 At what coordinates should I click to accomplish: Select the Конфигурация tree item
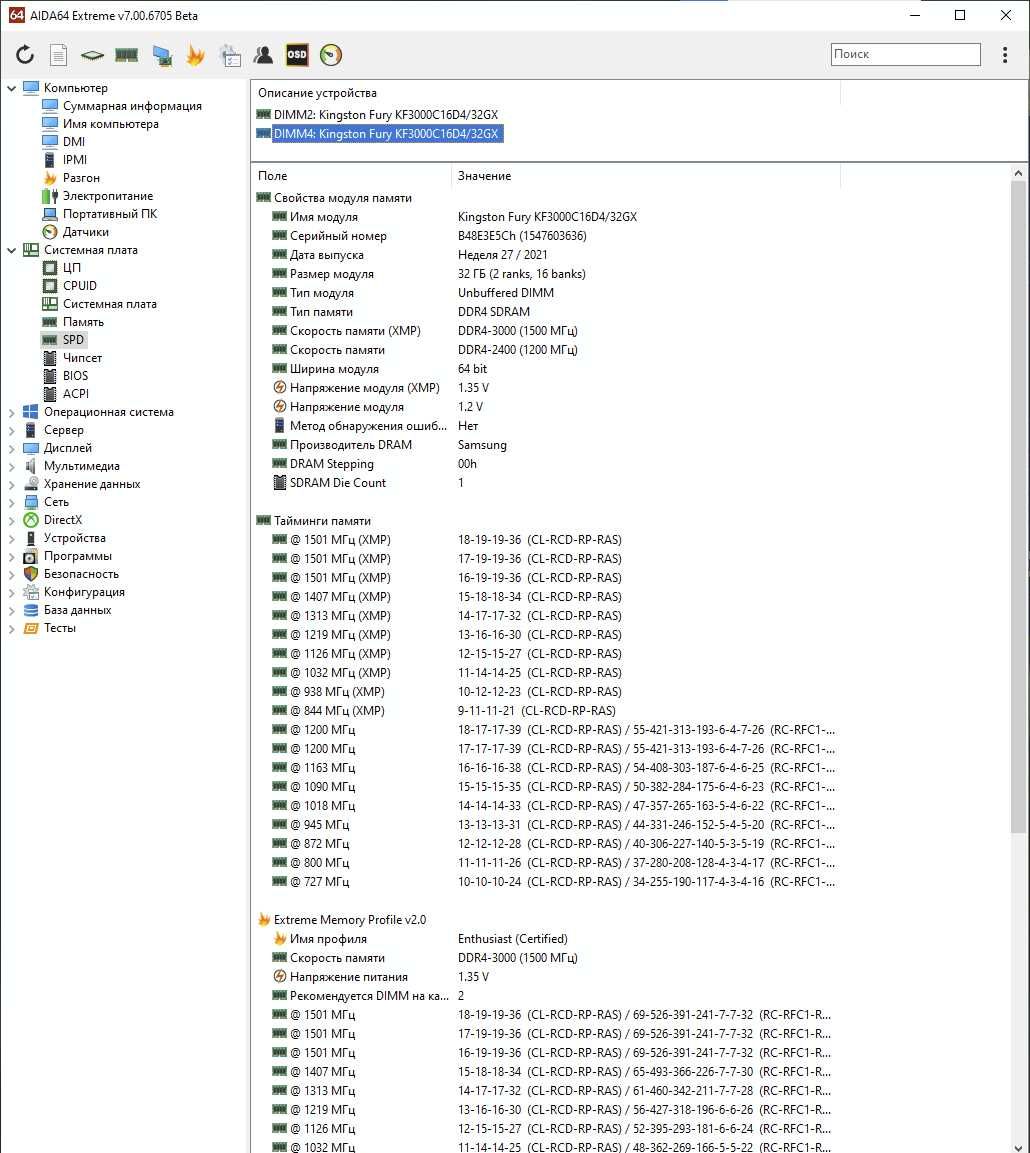point(84,593)
